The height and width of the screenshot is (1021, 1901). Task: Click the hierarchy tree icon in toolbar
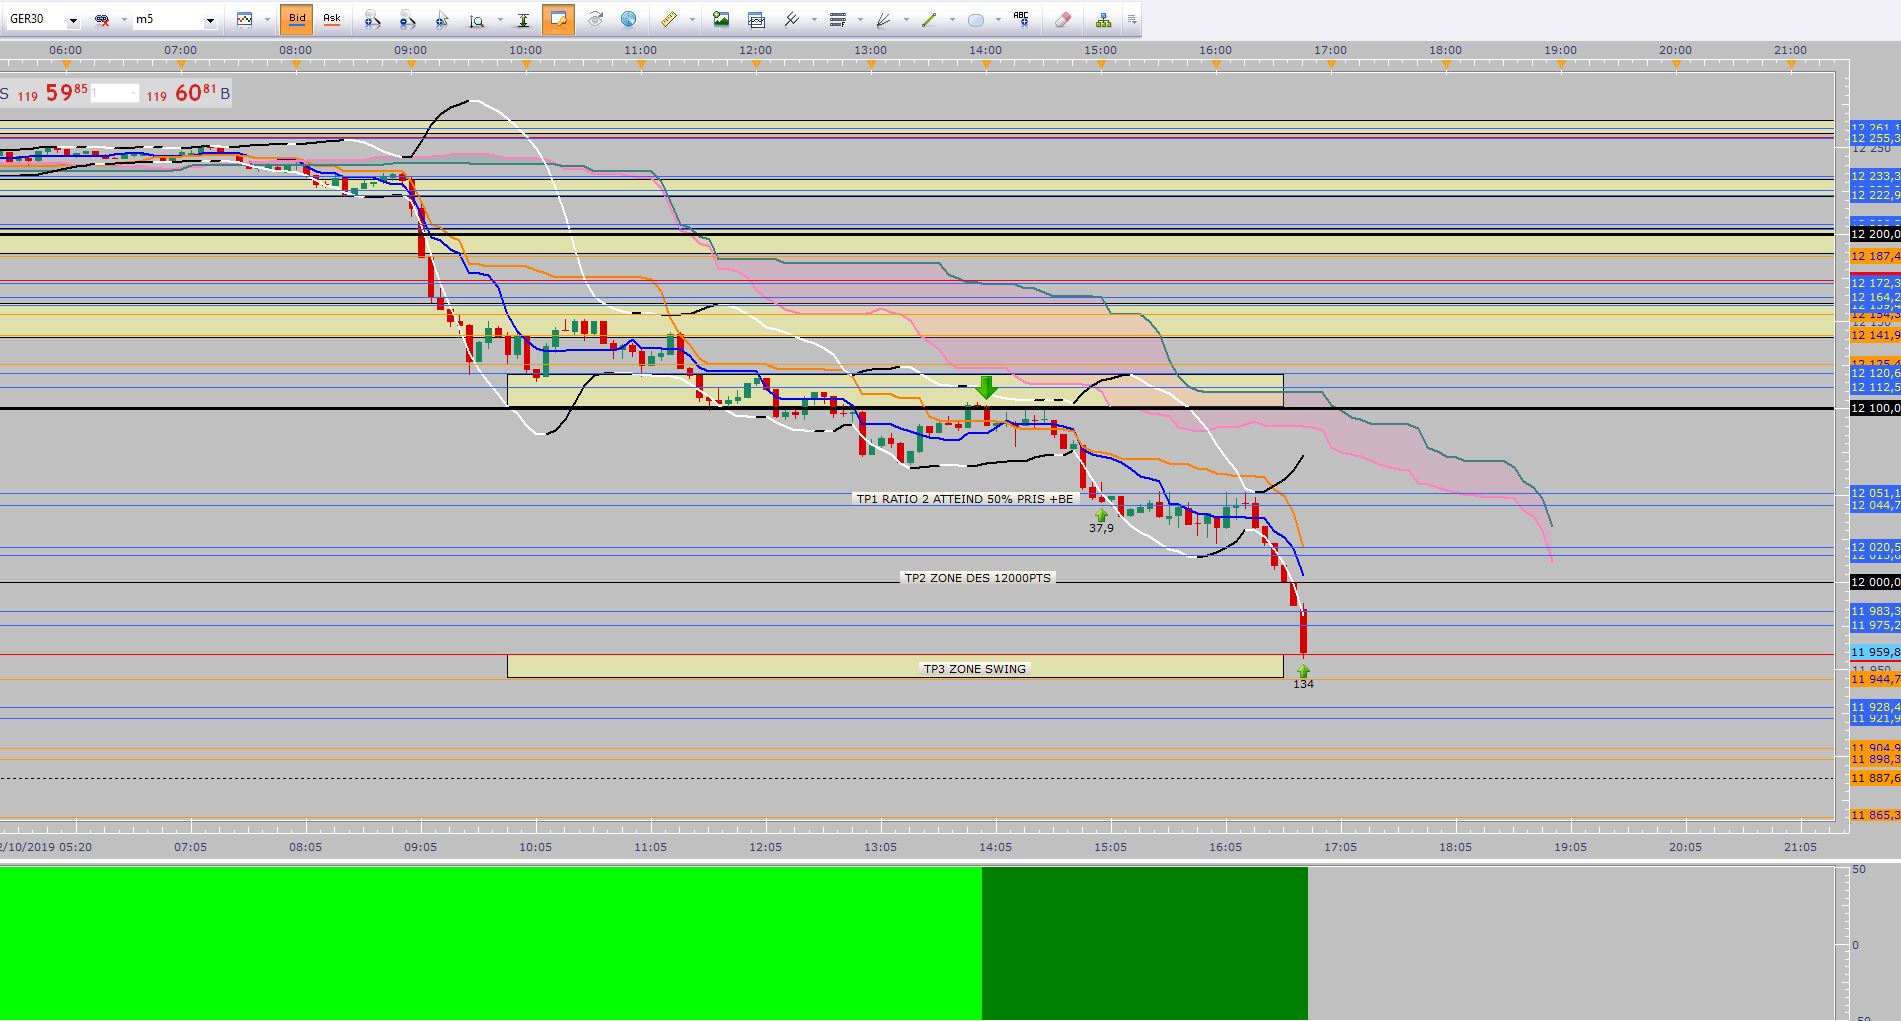(1103, 19)
